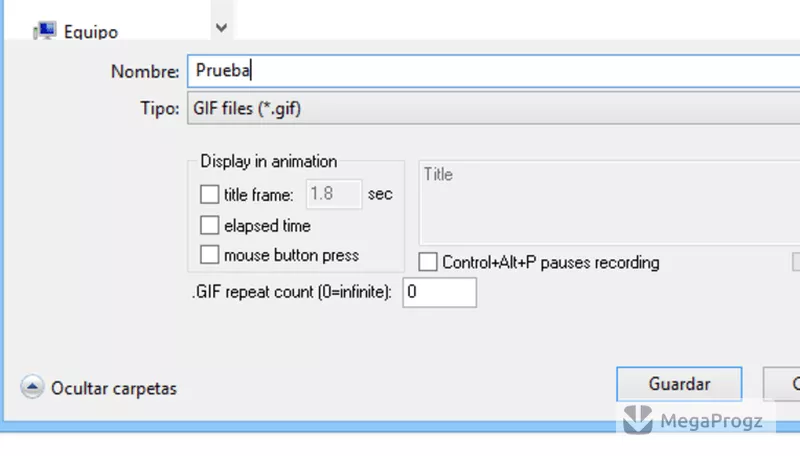This screenshot has width=800, height=456.
Task: Click inside the Title text area
Action: click(609, 202)
